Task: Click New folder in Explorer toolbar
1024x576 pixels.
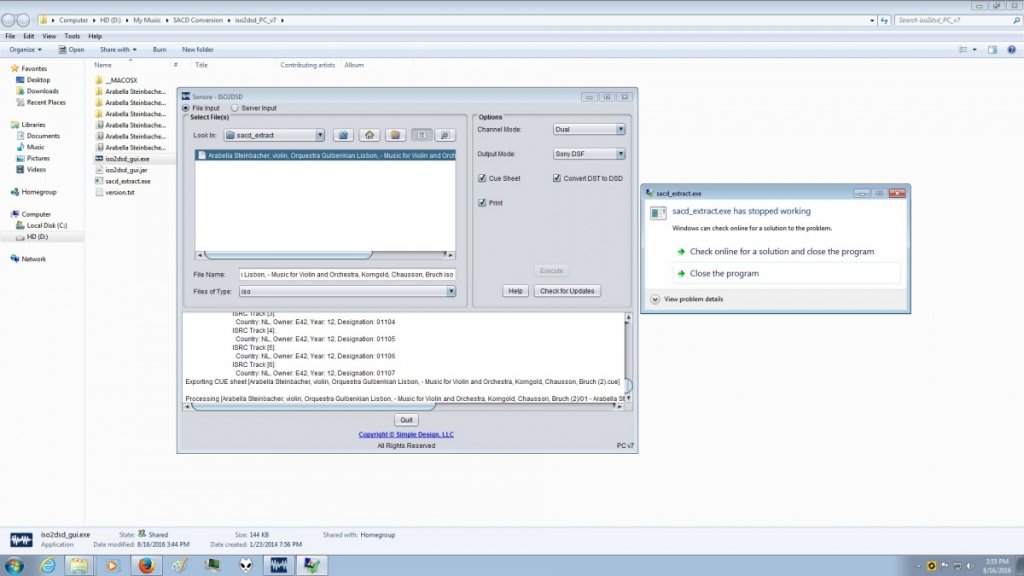Action: coord(198,50)
